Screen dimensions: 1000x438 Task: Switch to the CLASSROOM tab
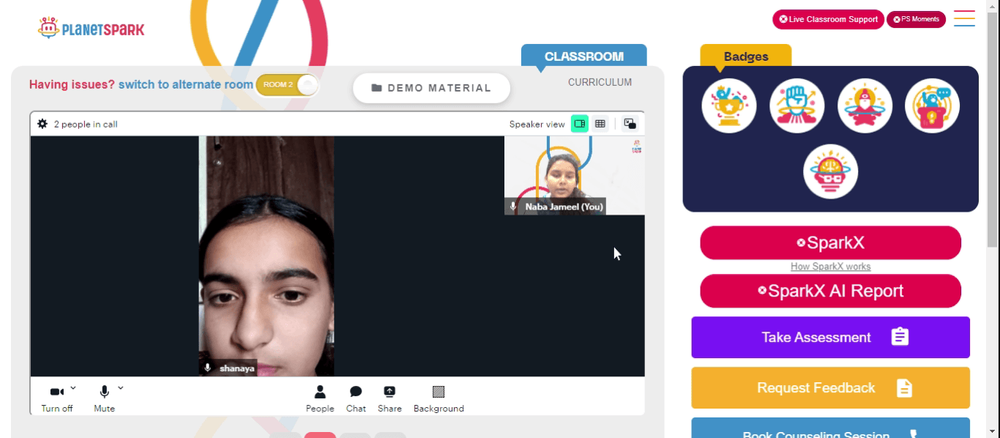[x=584, y=55]
